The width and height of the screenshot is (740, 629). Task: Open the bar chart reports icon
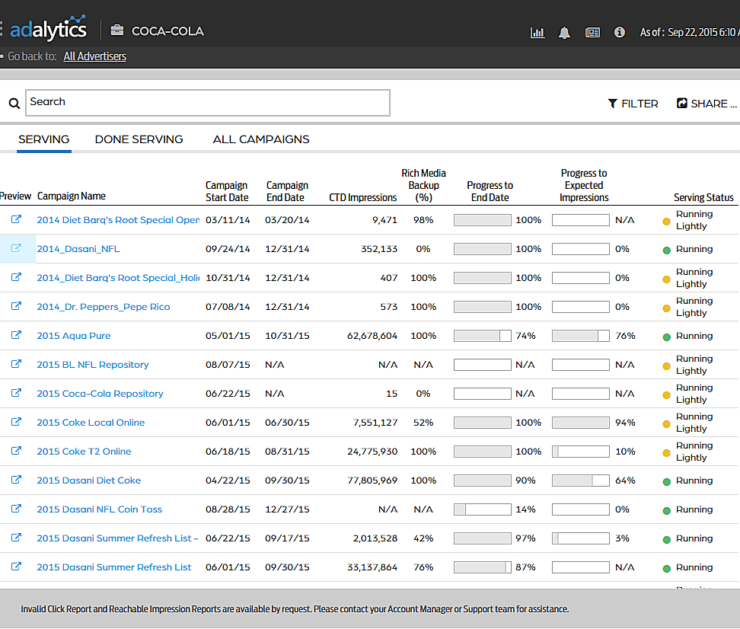coord(537,33)
